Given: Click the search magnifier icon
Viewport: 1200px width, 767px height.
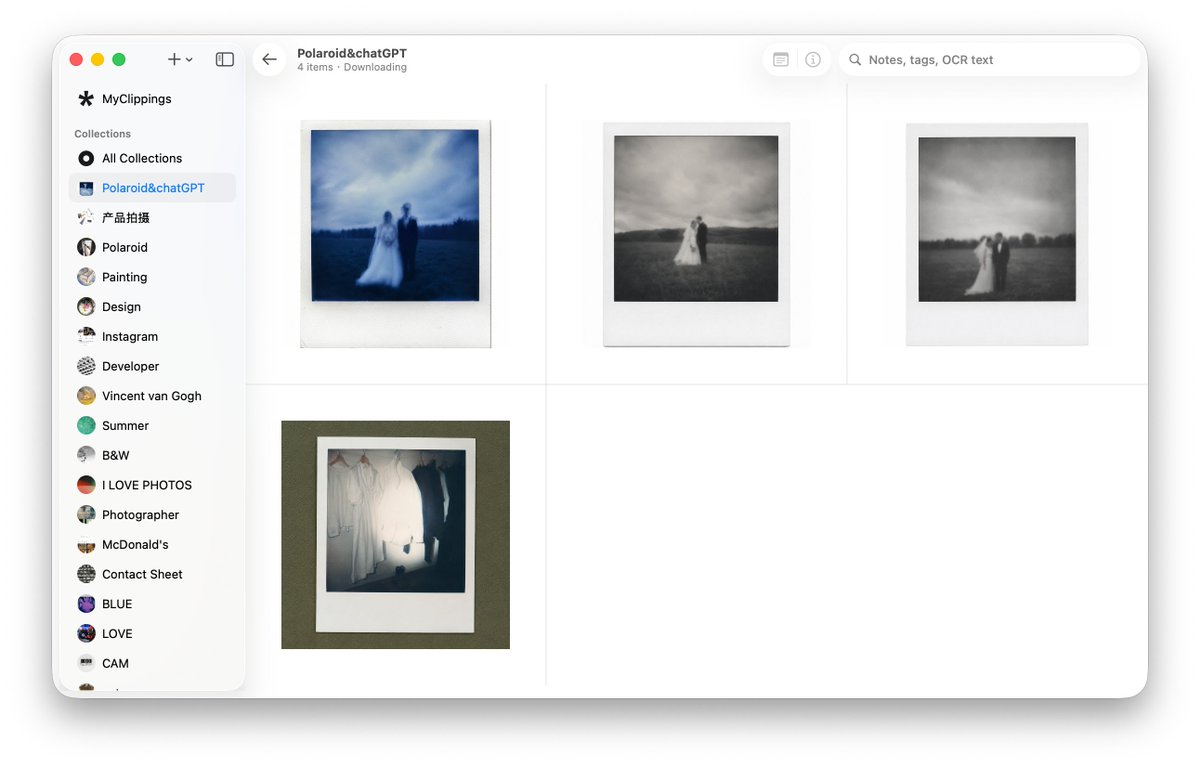Looking at the screenshot, I should coord(855,60).
